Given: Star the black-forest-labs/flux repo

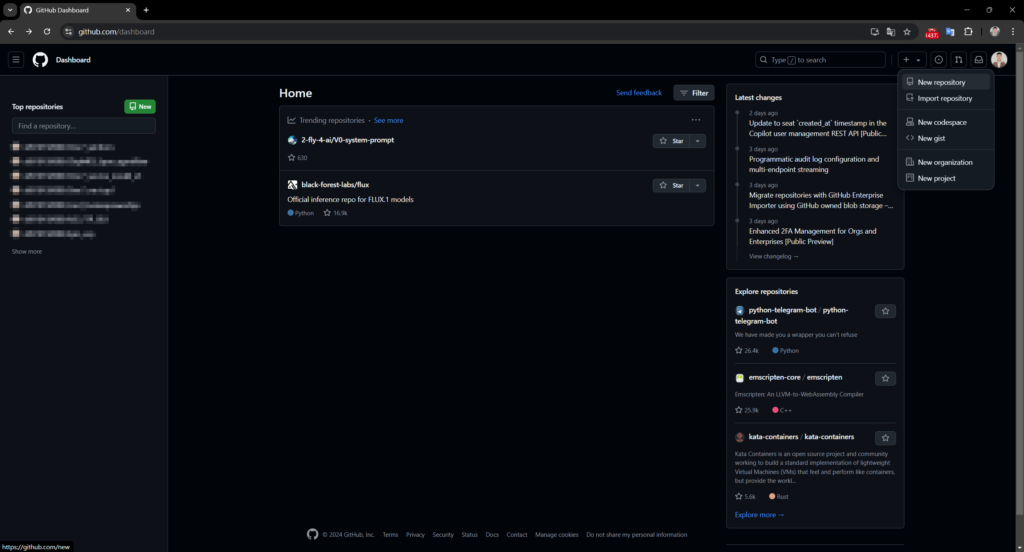Looking at the screenshot, I should click(671, 186).
